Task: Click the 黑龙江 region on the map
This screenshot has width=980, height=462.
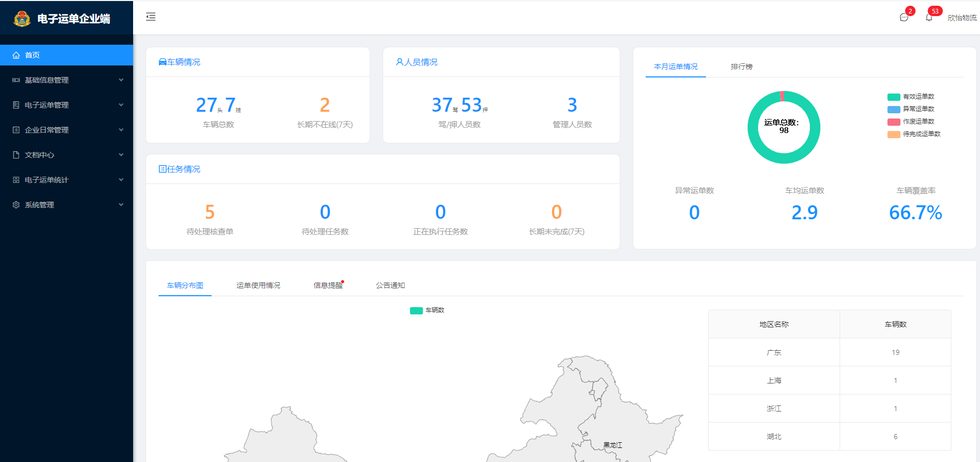Action: click(x=612, y=444)
